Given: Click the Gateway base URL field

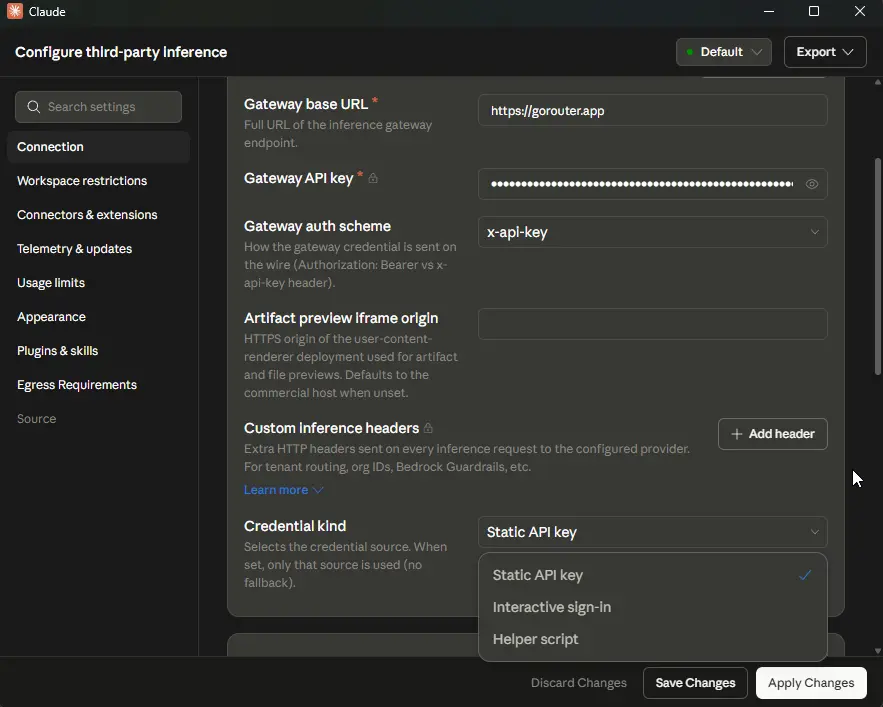Looking at the screenshot, I should tap(652, 110).
